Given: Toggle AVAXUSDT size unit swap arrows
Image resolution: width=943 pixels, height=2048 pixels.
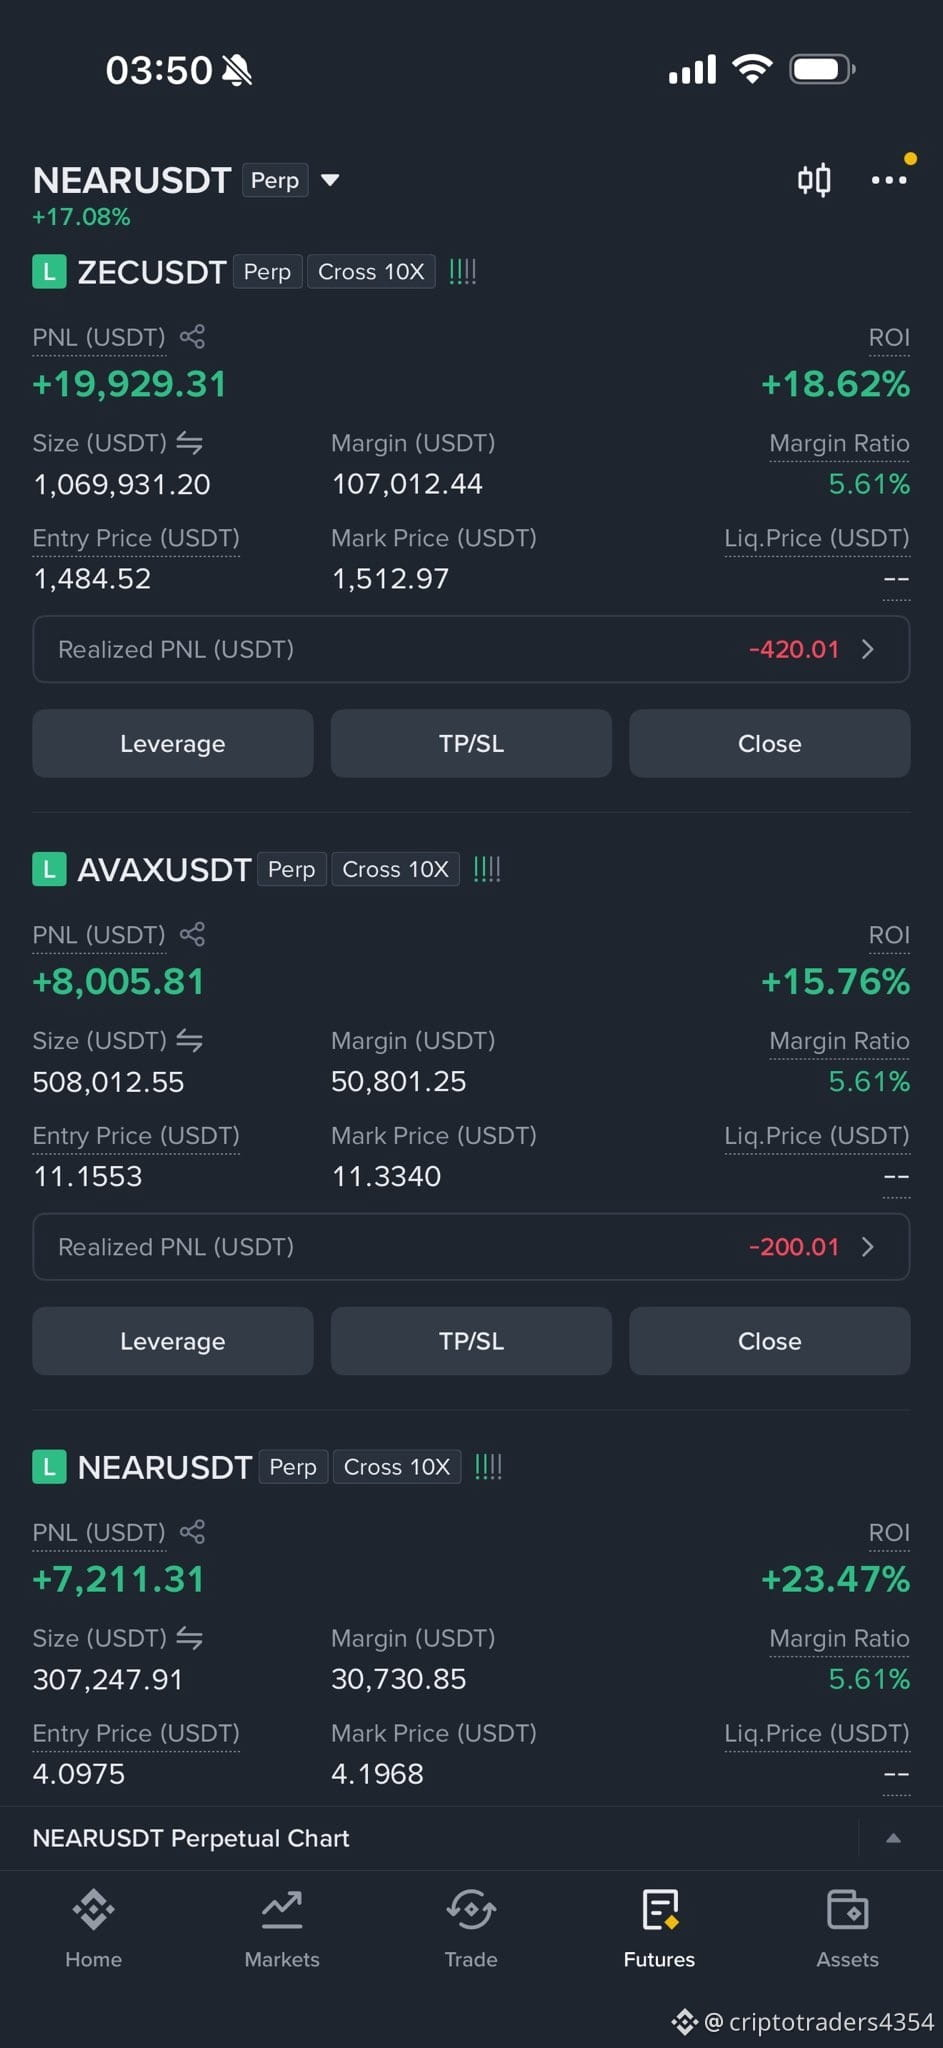Looking at the screenshot, I should click(189, 1041).
